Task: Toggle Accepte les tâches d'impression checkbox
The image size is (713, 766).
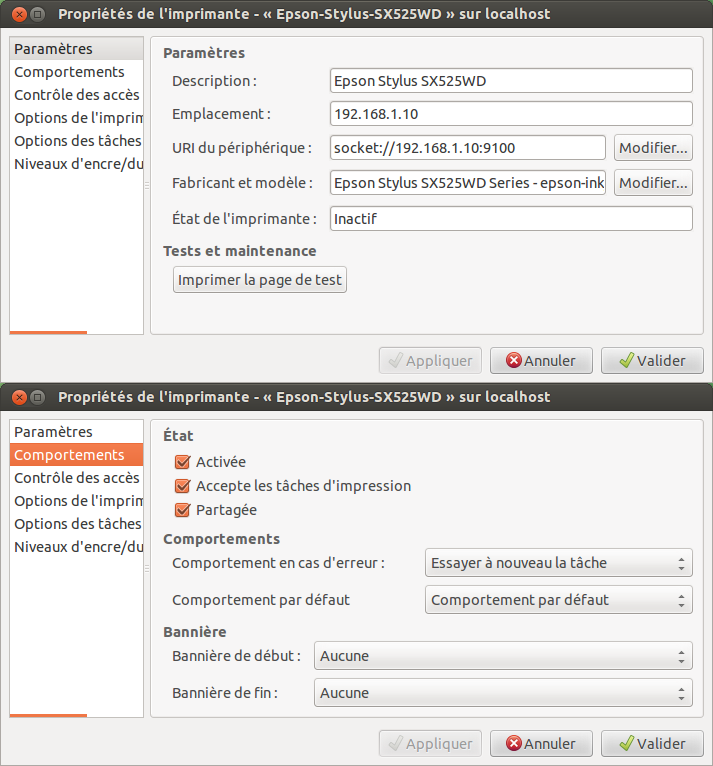Action: (x=182, y=486)
